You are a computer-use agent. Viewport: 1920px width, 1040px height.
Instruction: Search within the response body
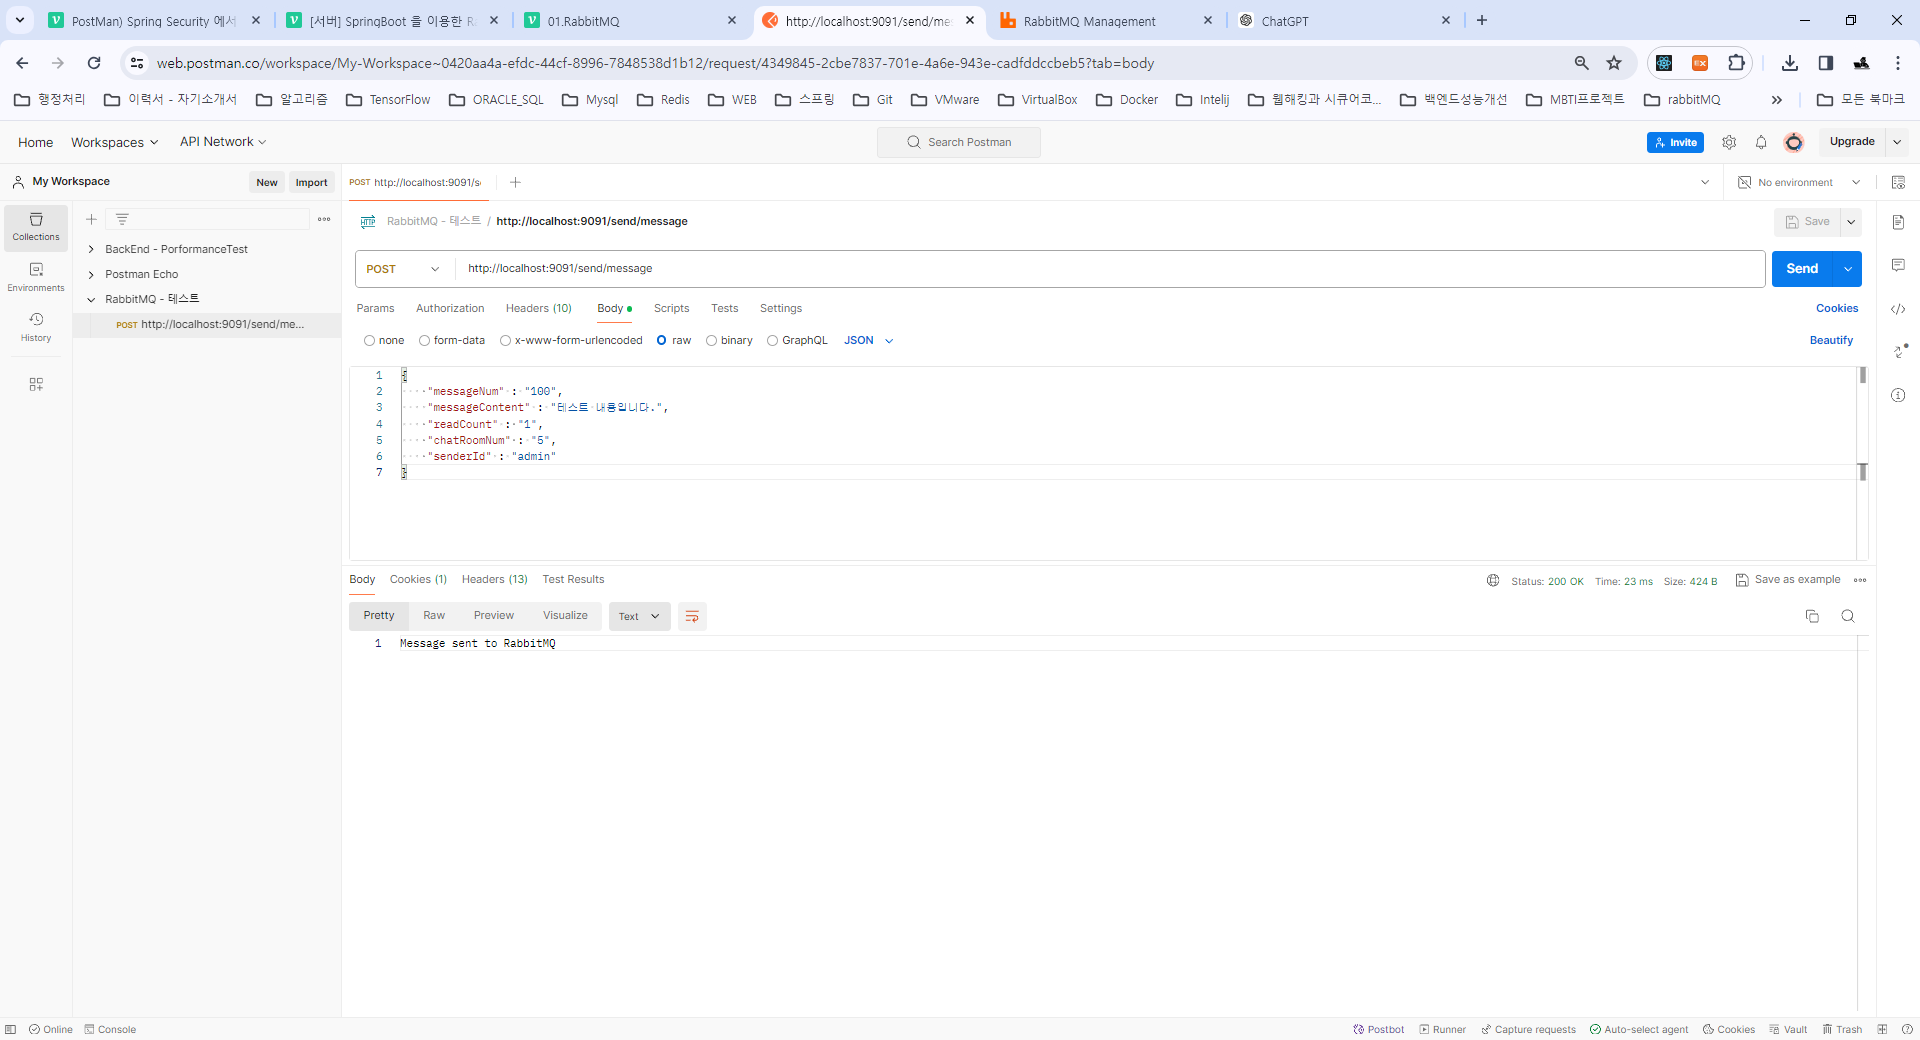1848,616
